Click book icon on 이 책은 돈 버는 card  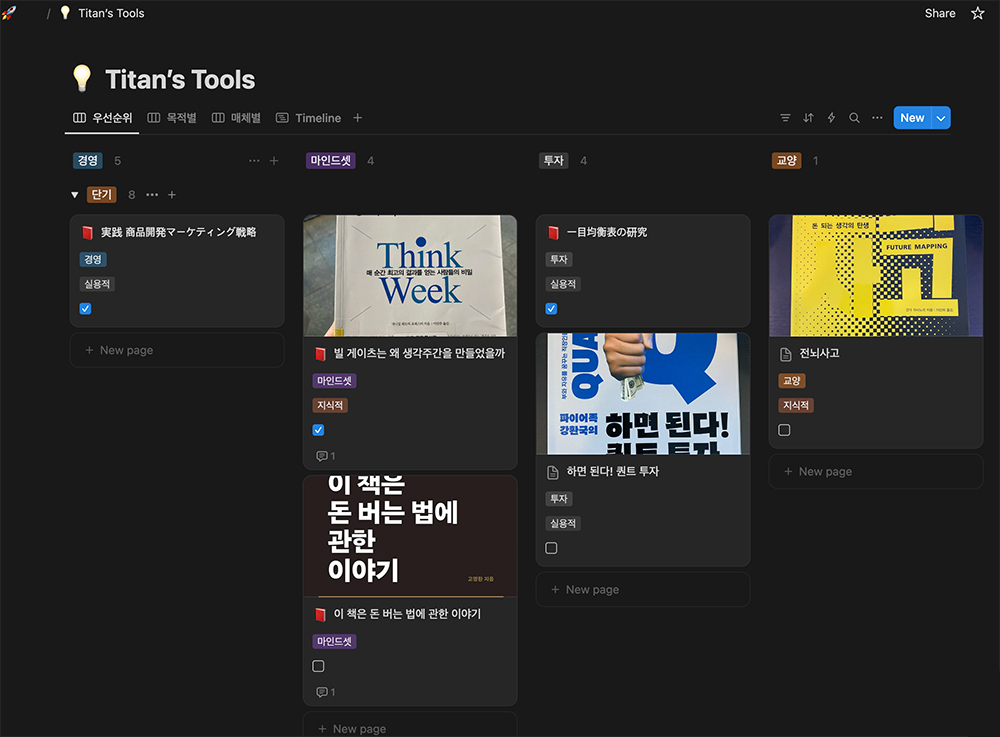pyautogui.click(x=320, y=615)
